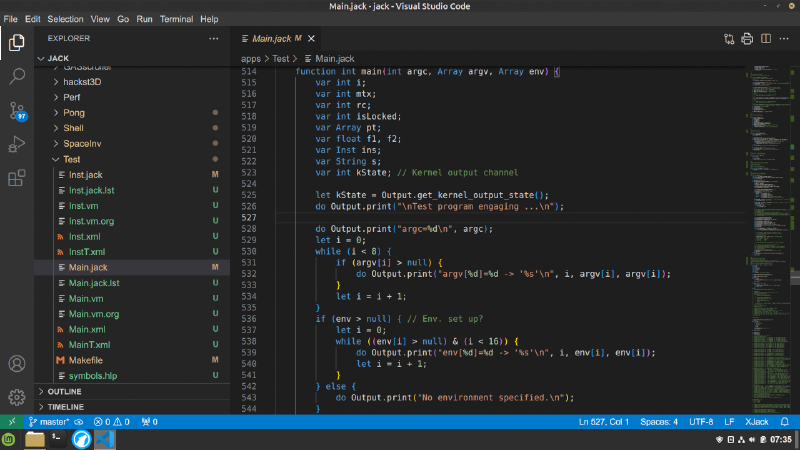
Task: Open the Manage gear menu
Action: 17,397
